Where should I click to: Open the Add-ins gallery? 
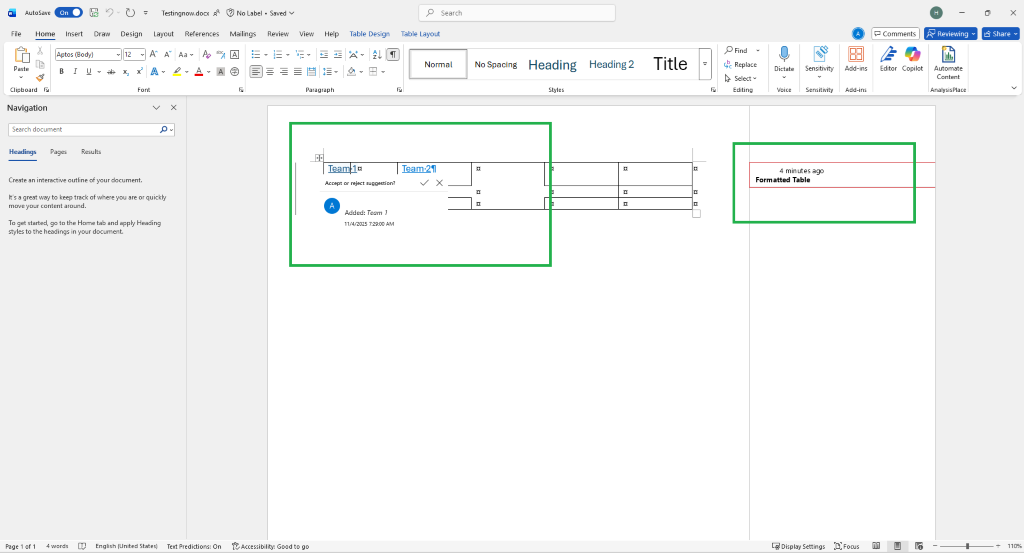(856, 59)
